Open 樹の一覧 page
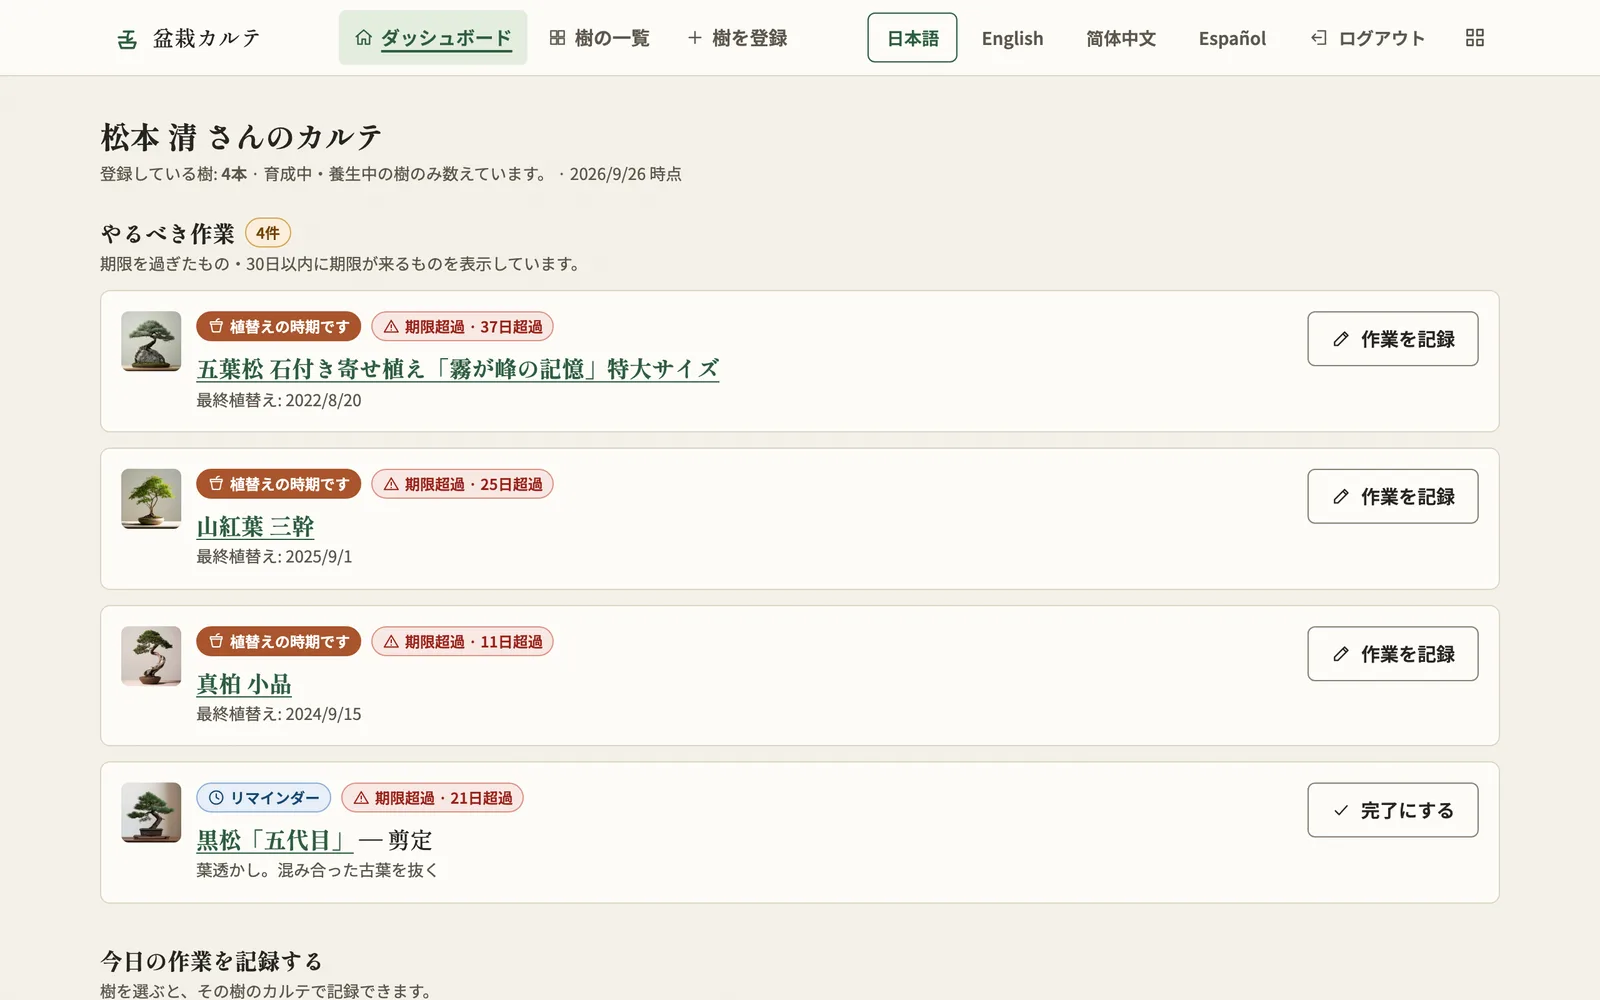This screenshot has width=1600, height=1000. click(599, 38)
